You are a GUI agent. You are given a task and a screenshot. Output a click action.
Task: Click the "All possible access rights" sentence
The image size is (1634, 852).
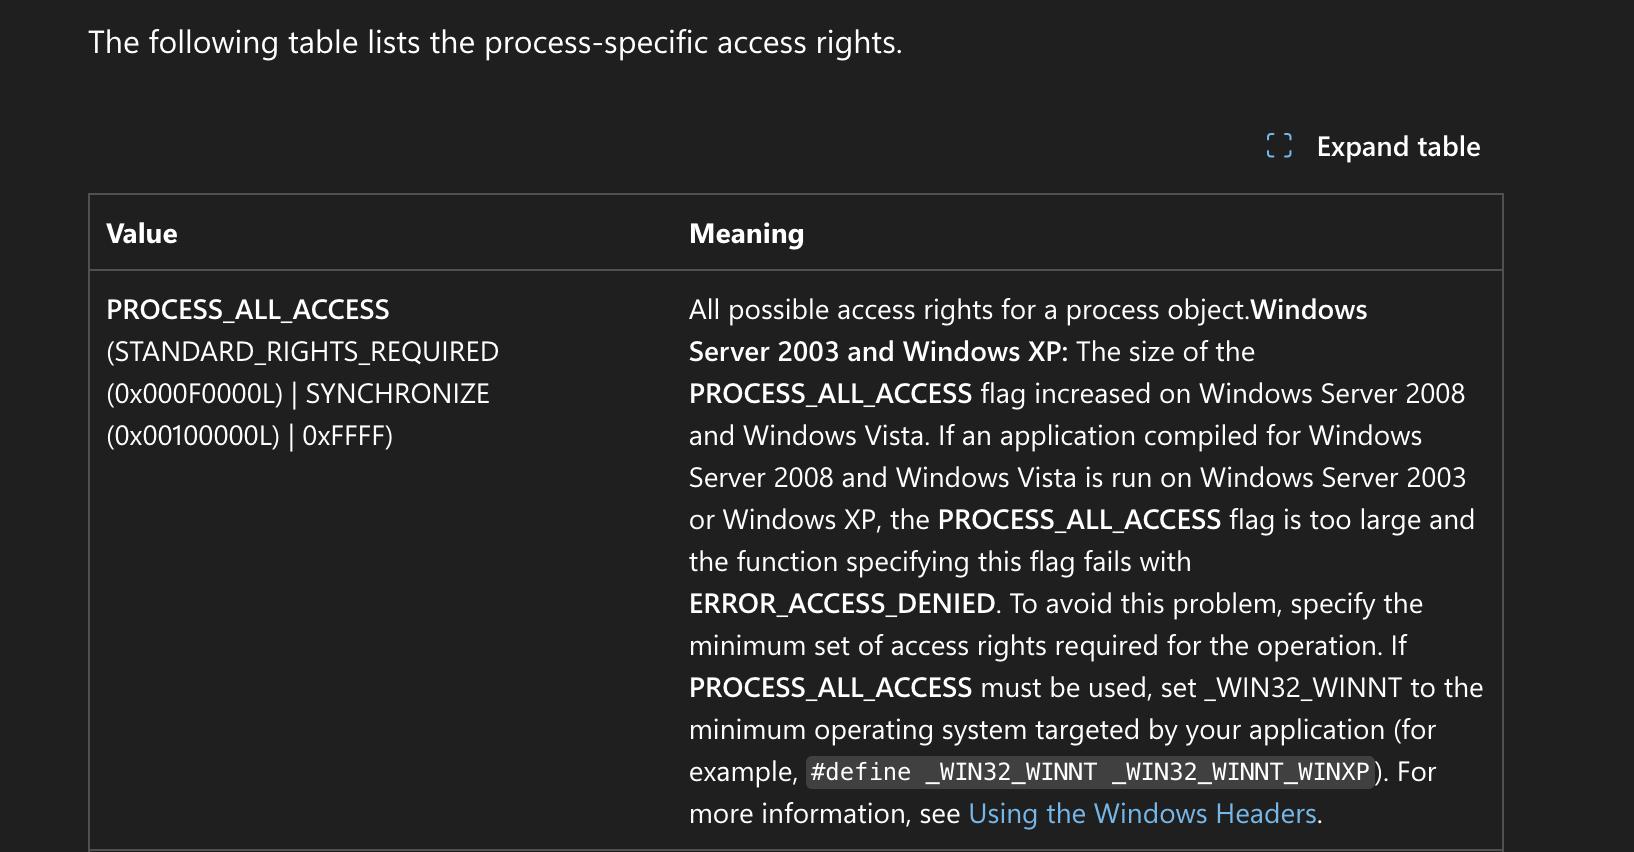click(968, 310)
